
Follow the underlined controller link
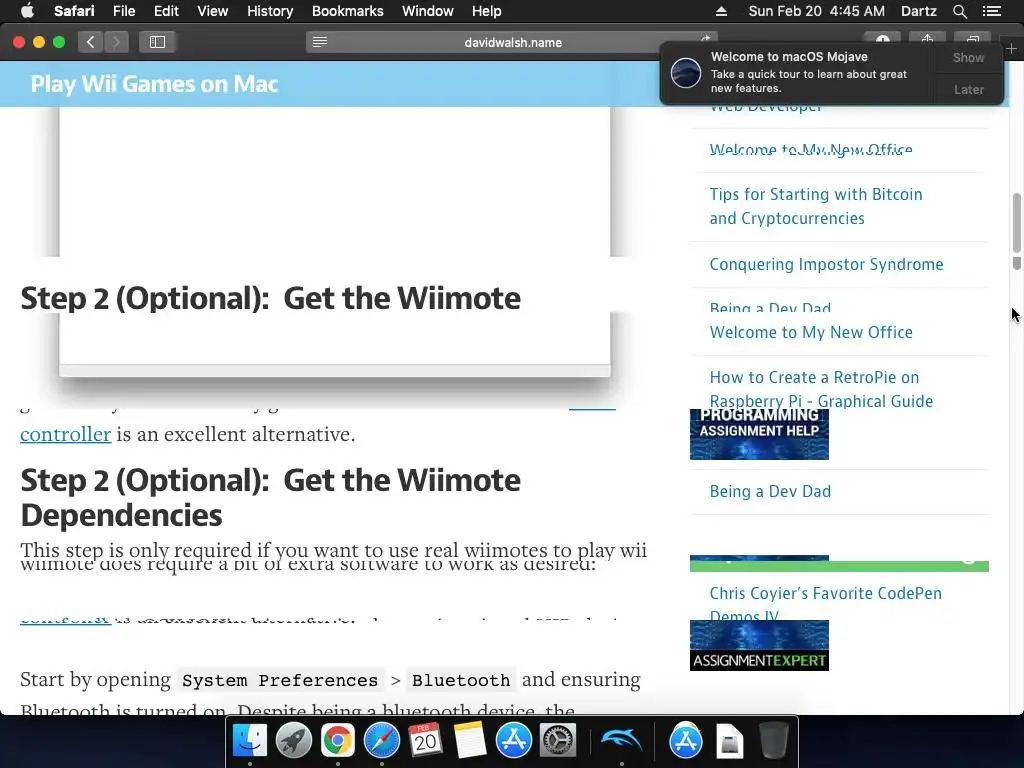(65, 434)
